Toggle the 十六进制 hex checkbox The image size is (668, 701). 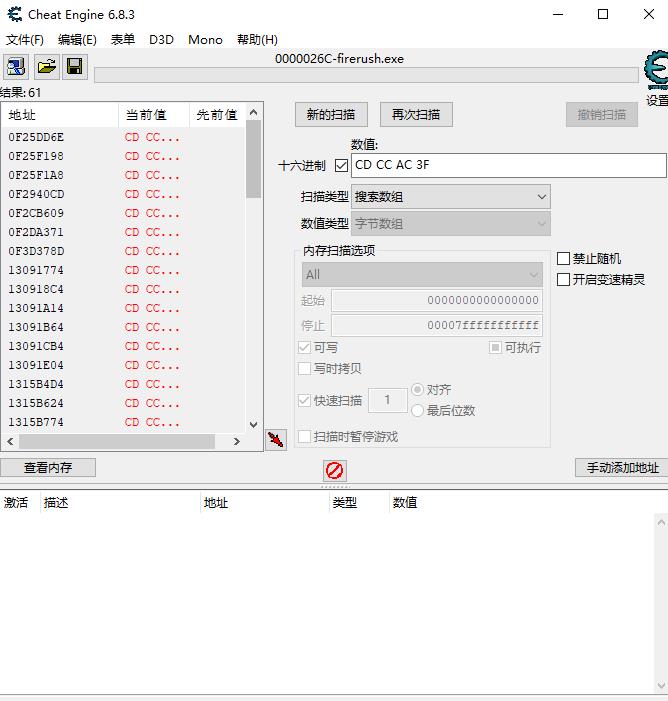pyautogui.click(x=341, y=165)
